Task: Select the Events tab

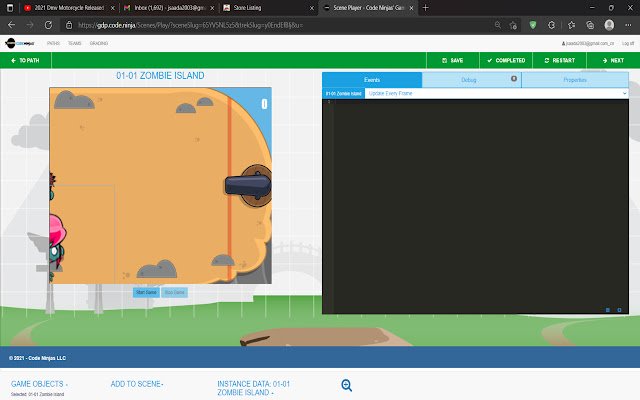Action: point(372,80)
